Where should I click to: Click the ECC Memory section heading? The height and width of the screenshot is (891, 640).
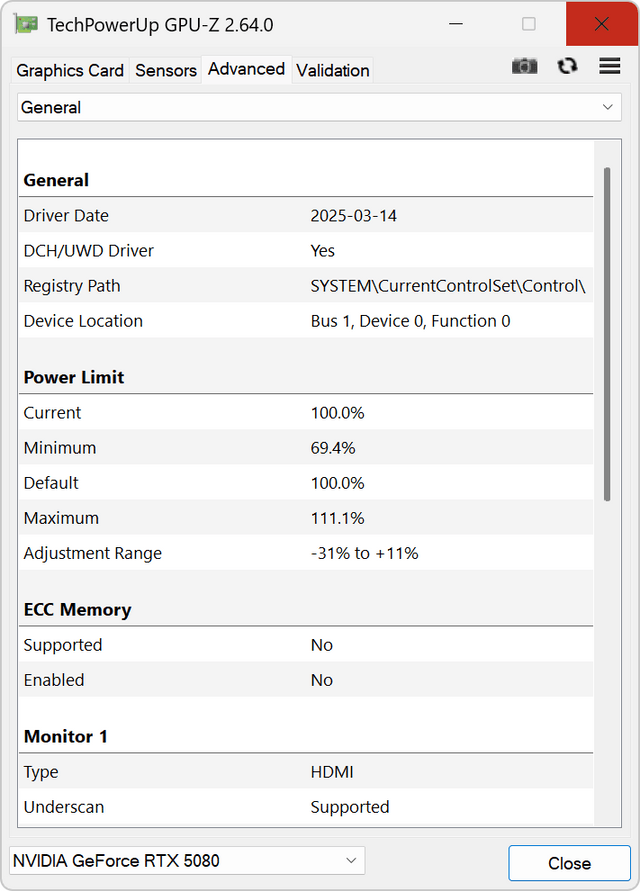(x=77, y=610)
